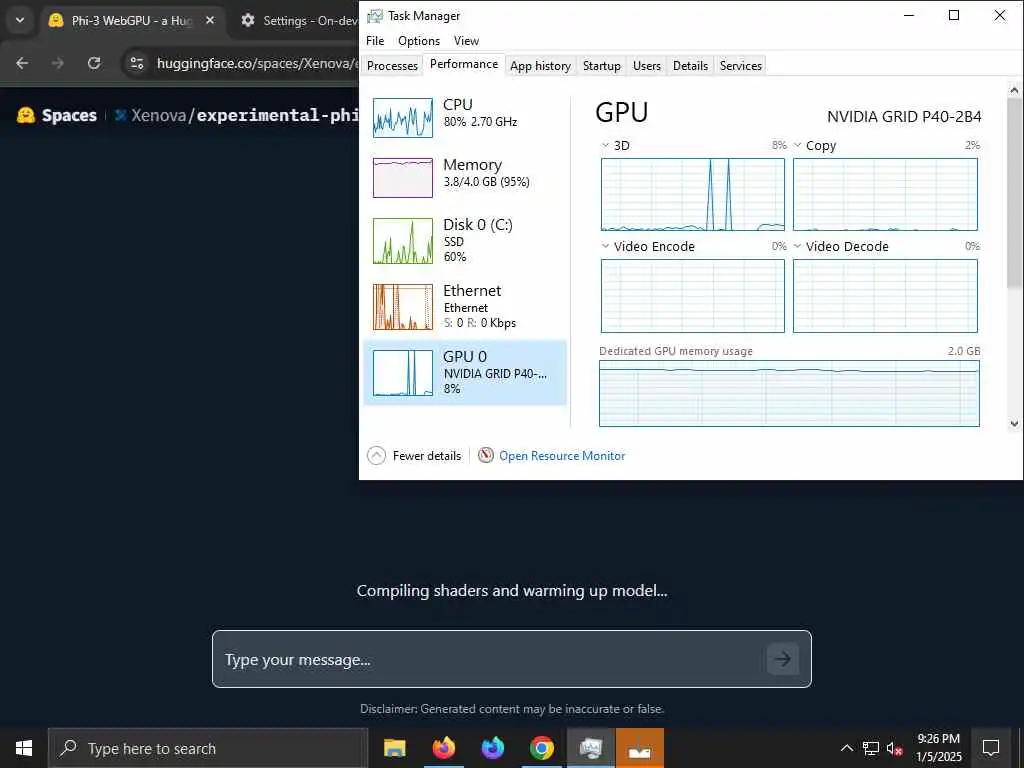This screenshot has height=768, width=1024.
Task: Expand the Copy engine dropdown
Action: pos(797,145)
